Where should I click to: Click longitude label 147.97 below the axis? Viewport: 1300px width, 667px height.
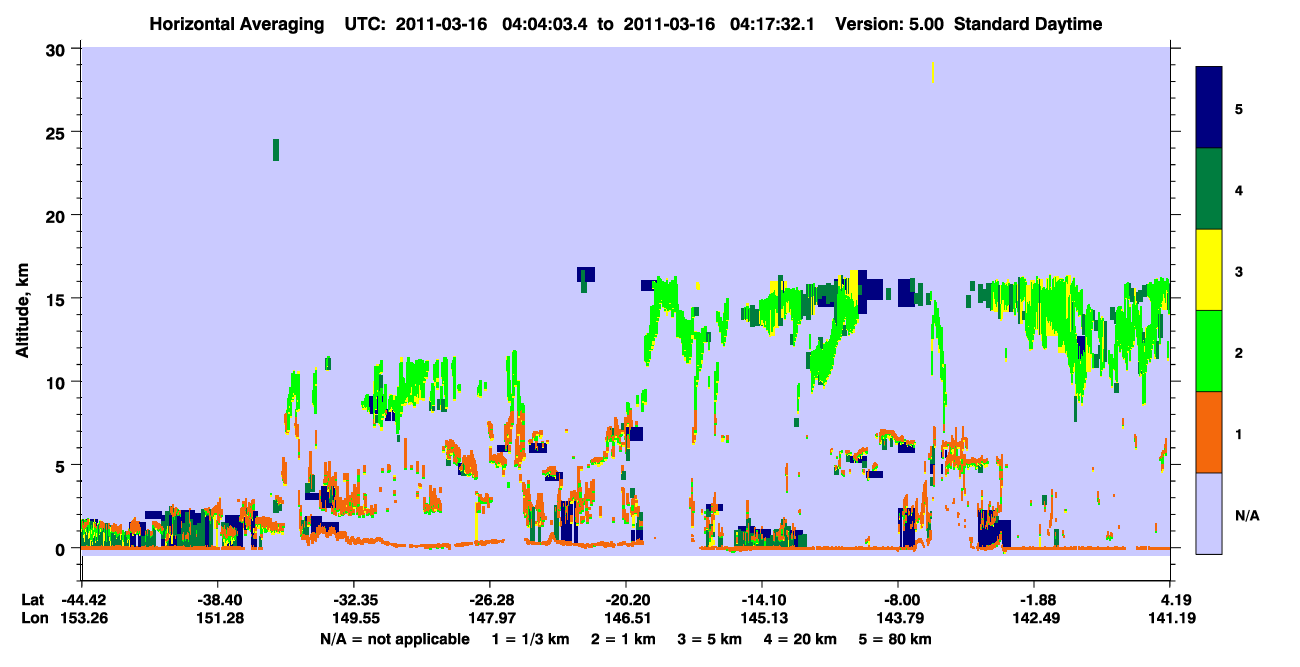(x=489, y=619)
